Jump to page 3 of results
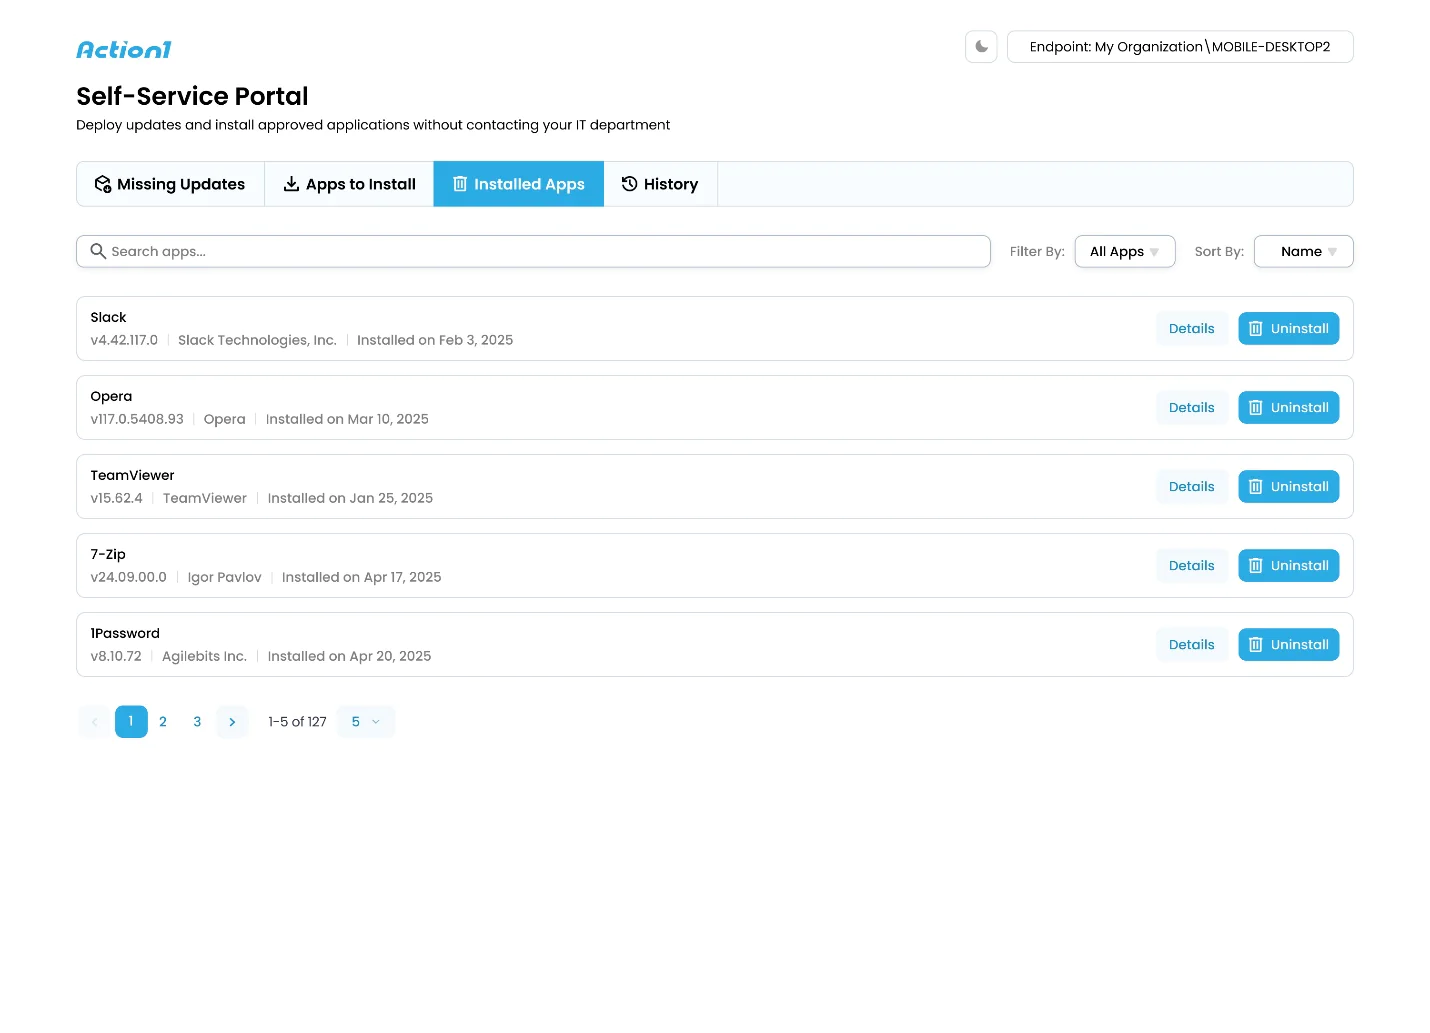 click(197, 722)
